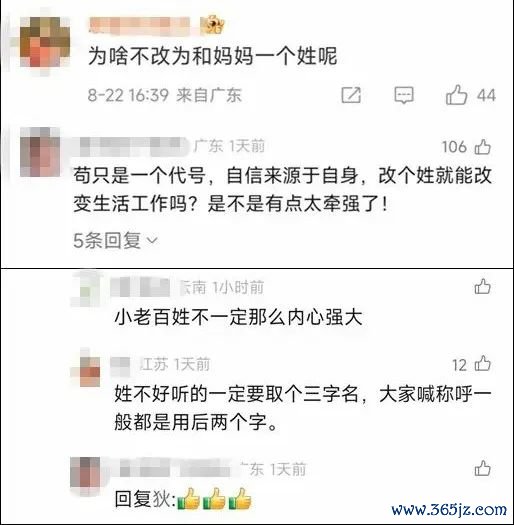The height and width of the screenshot is (525, 514).
Task: Click the www.365jz.com watermark link
Action: tap(449, 510)
